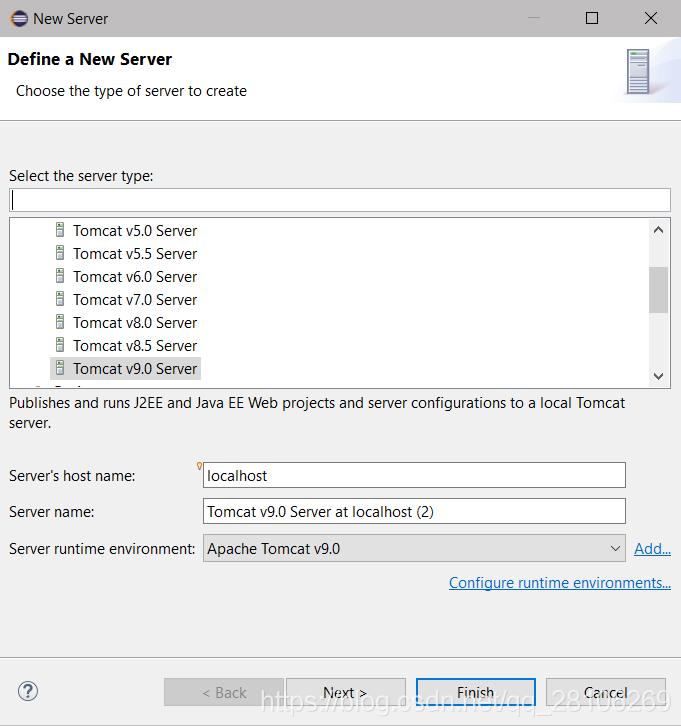Focus the server type filter field
The image size is (681, 726).
click(340, 200)
